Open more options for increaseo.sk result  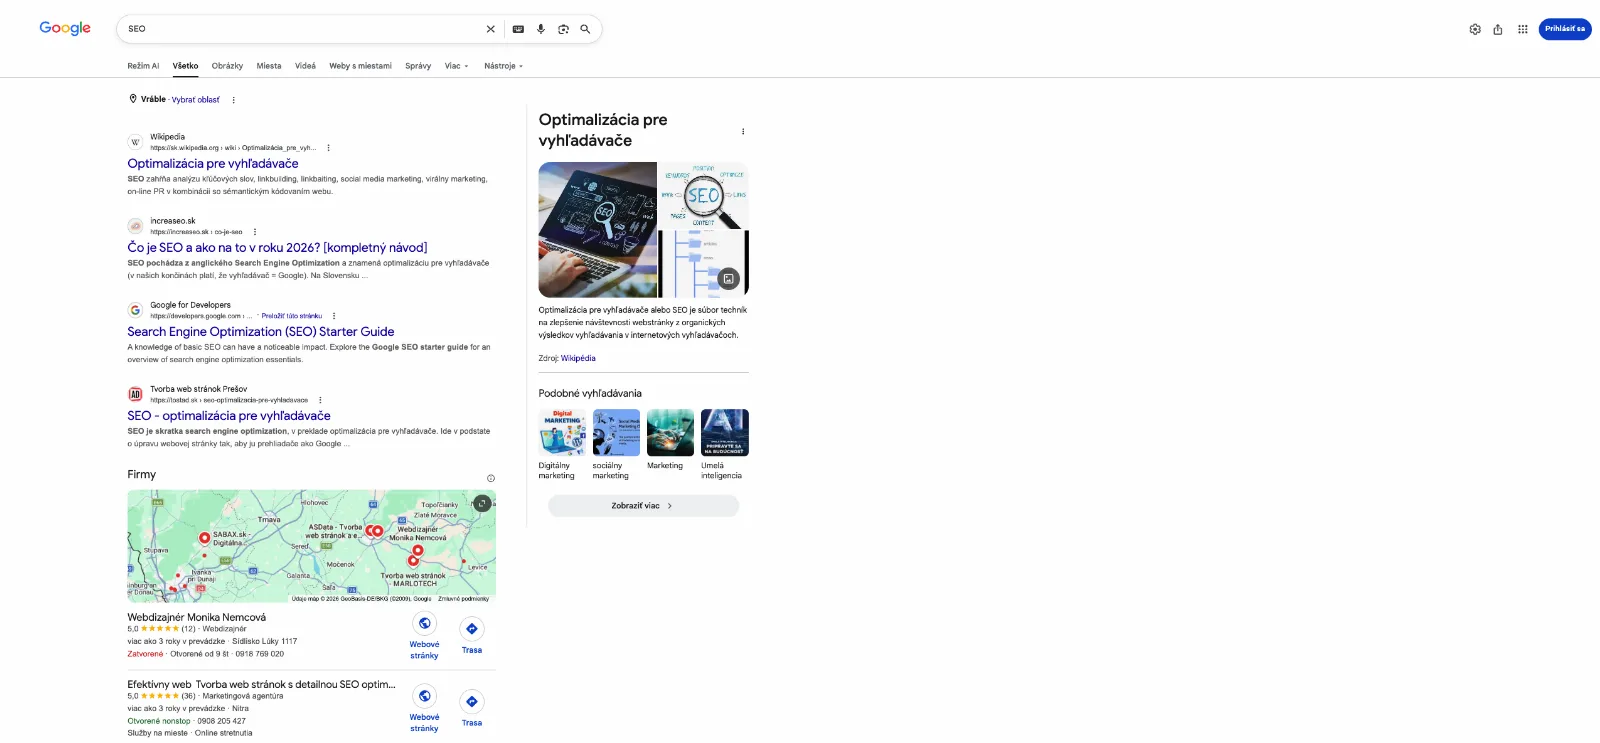click(x=255, y=232)
